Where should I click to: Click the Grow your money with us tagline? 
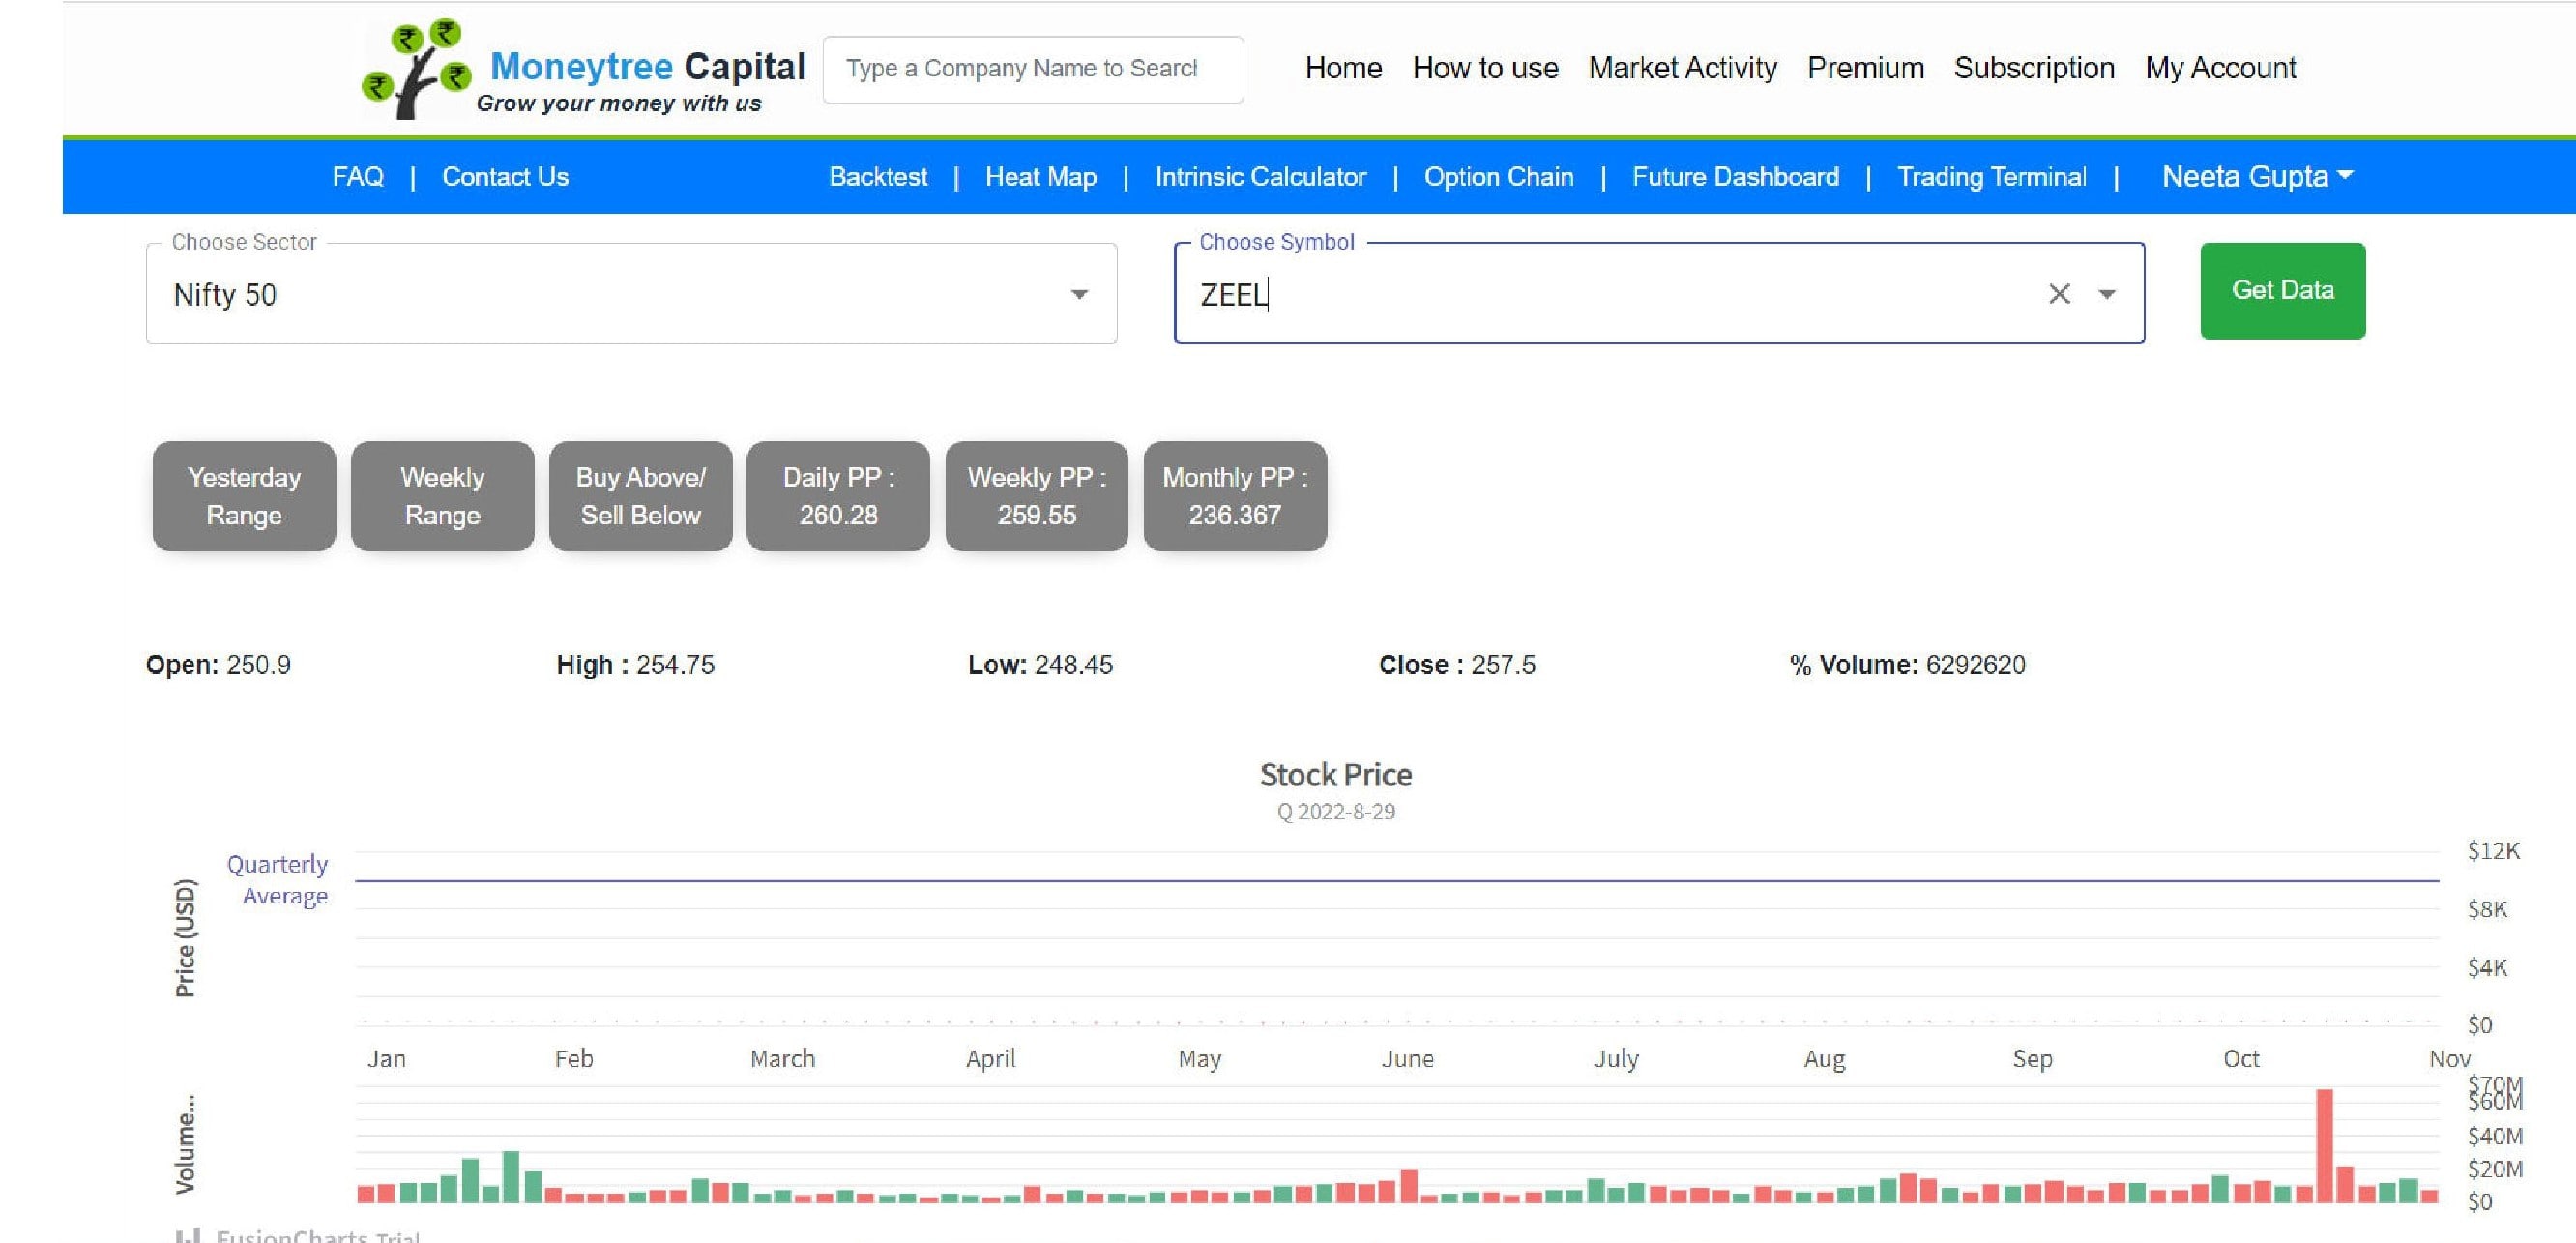(619, 104)
